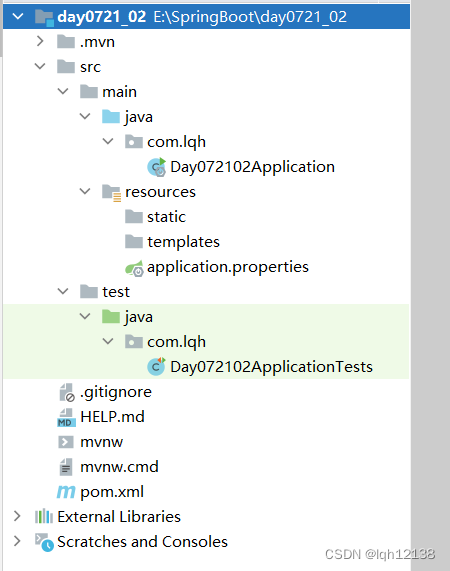Select the Scratches and Consoles label
The image size is (450, 571).
point(142,542)
